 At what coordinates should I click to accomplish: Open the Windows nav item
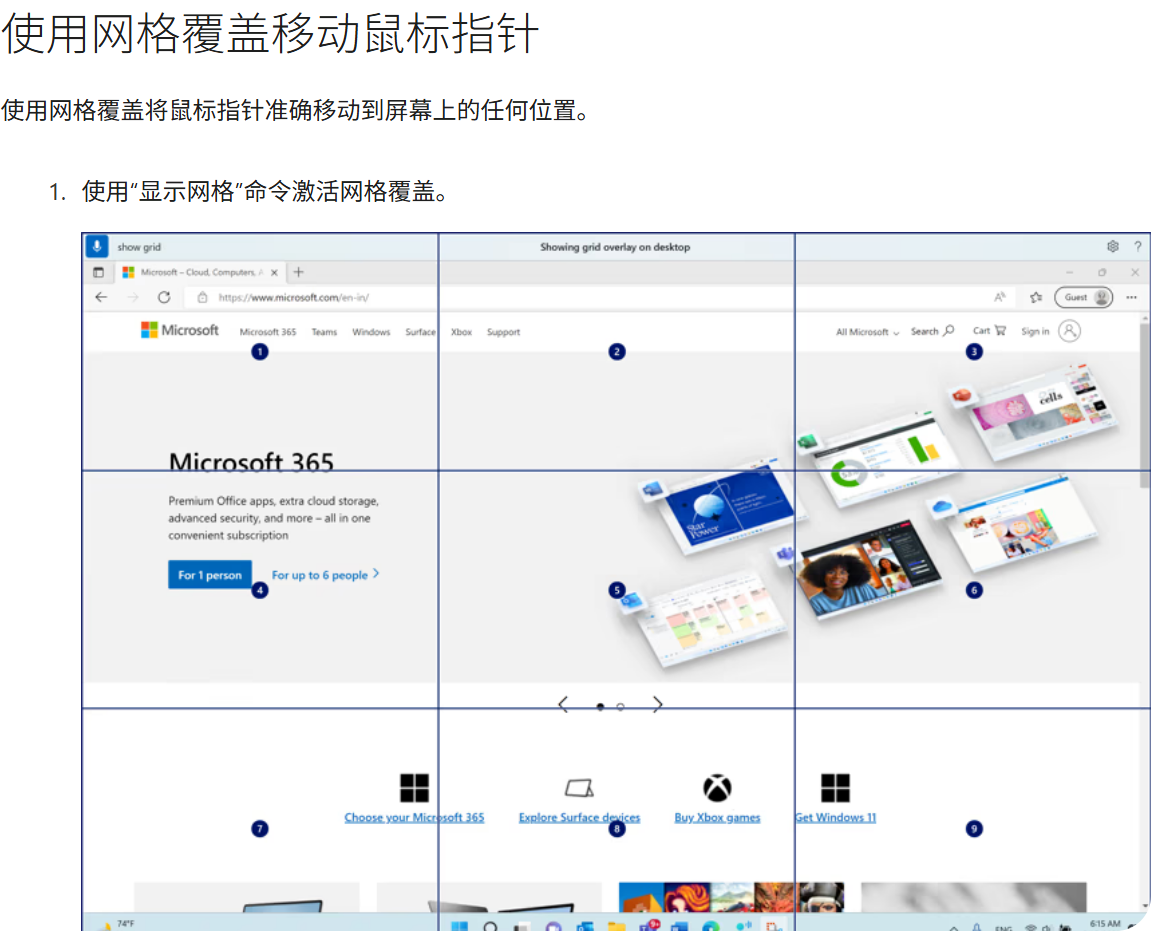click(371, 332)
